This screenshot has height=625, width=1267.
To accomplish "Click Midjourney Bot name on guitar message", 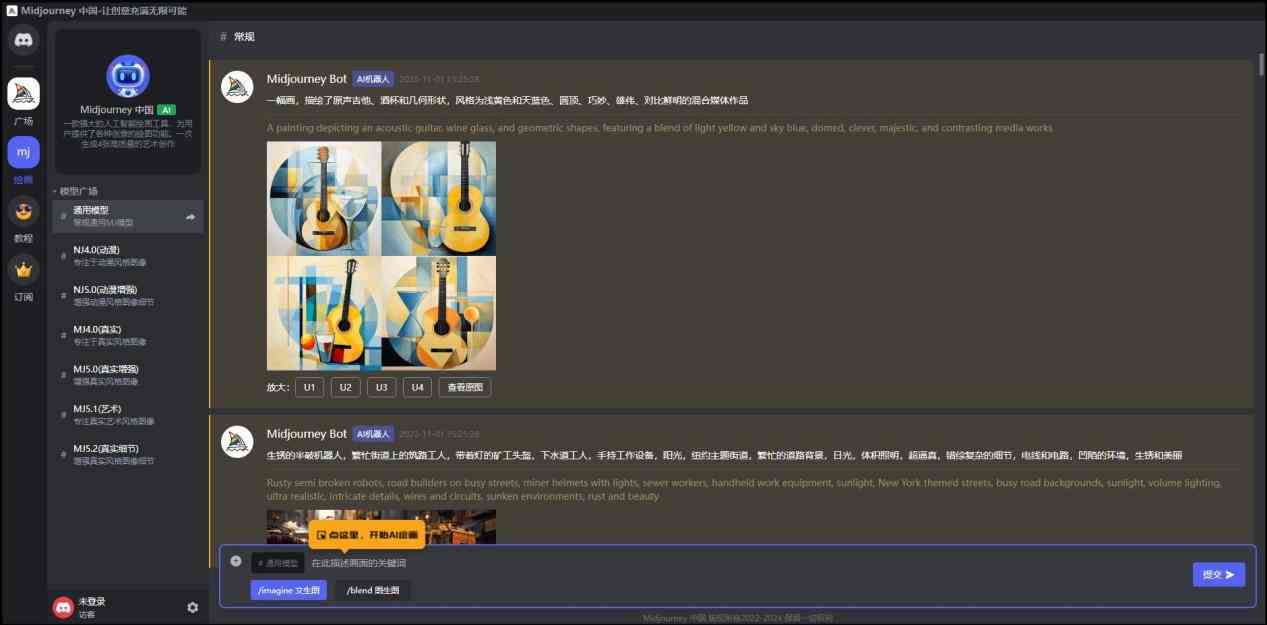I will pos(307,78).
